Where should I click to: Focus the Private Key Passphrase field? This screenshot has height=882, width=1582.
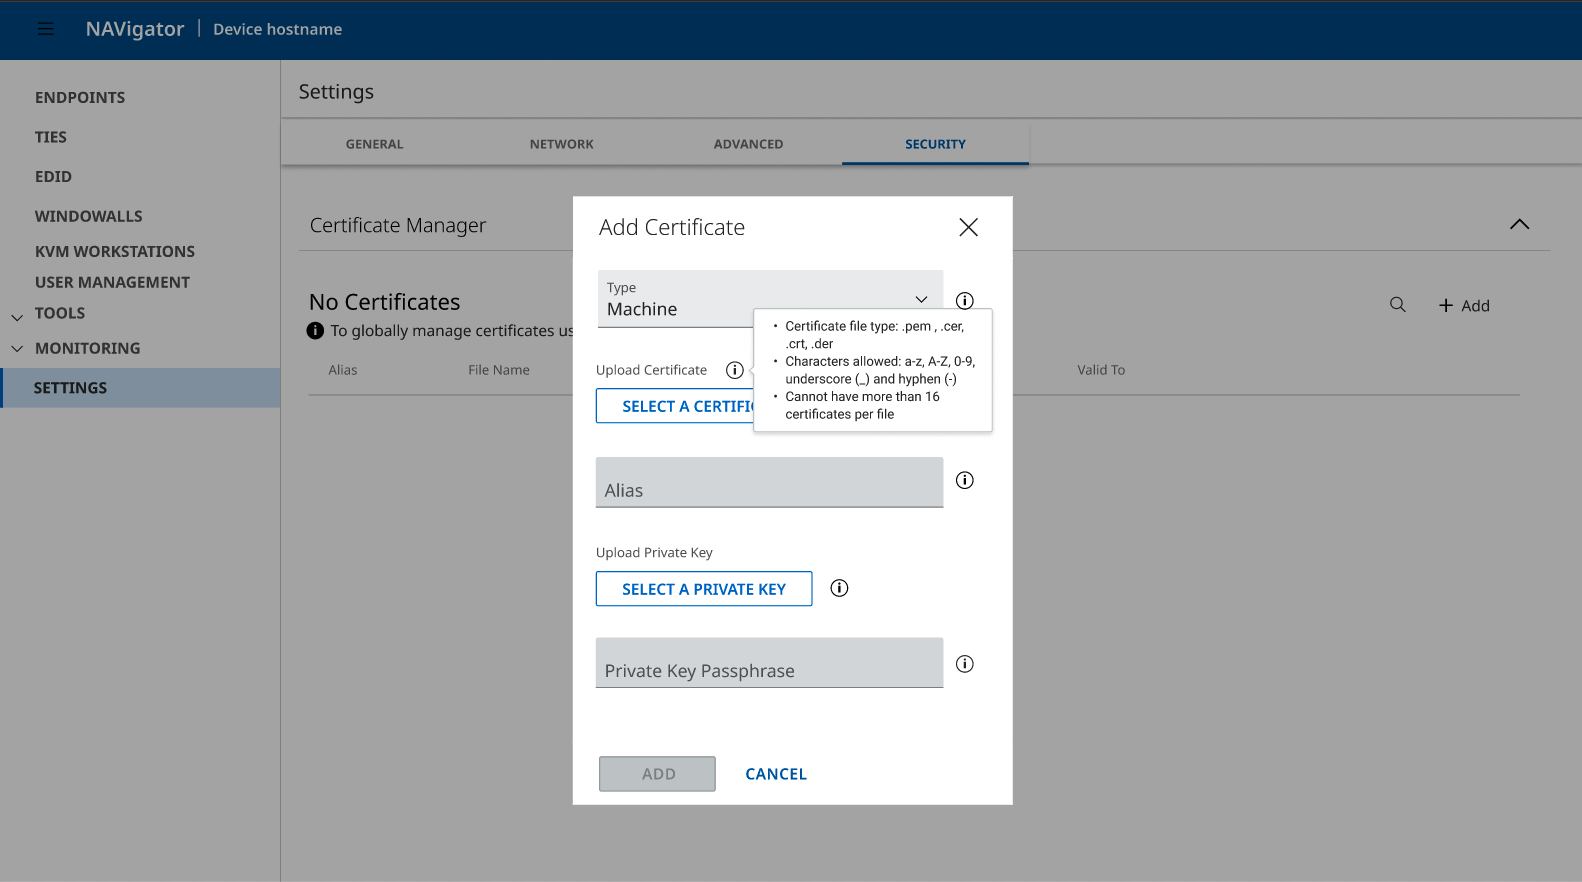769,663
